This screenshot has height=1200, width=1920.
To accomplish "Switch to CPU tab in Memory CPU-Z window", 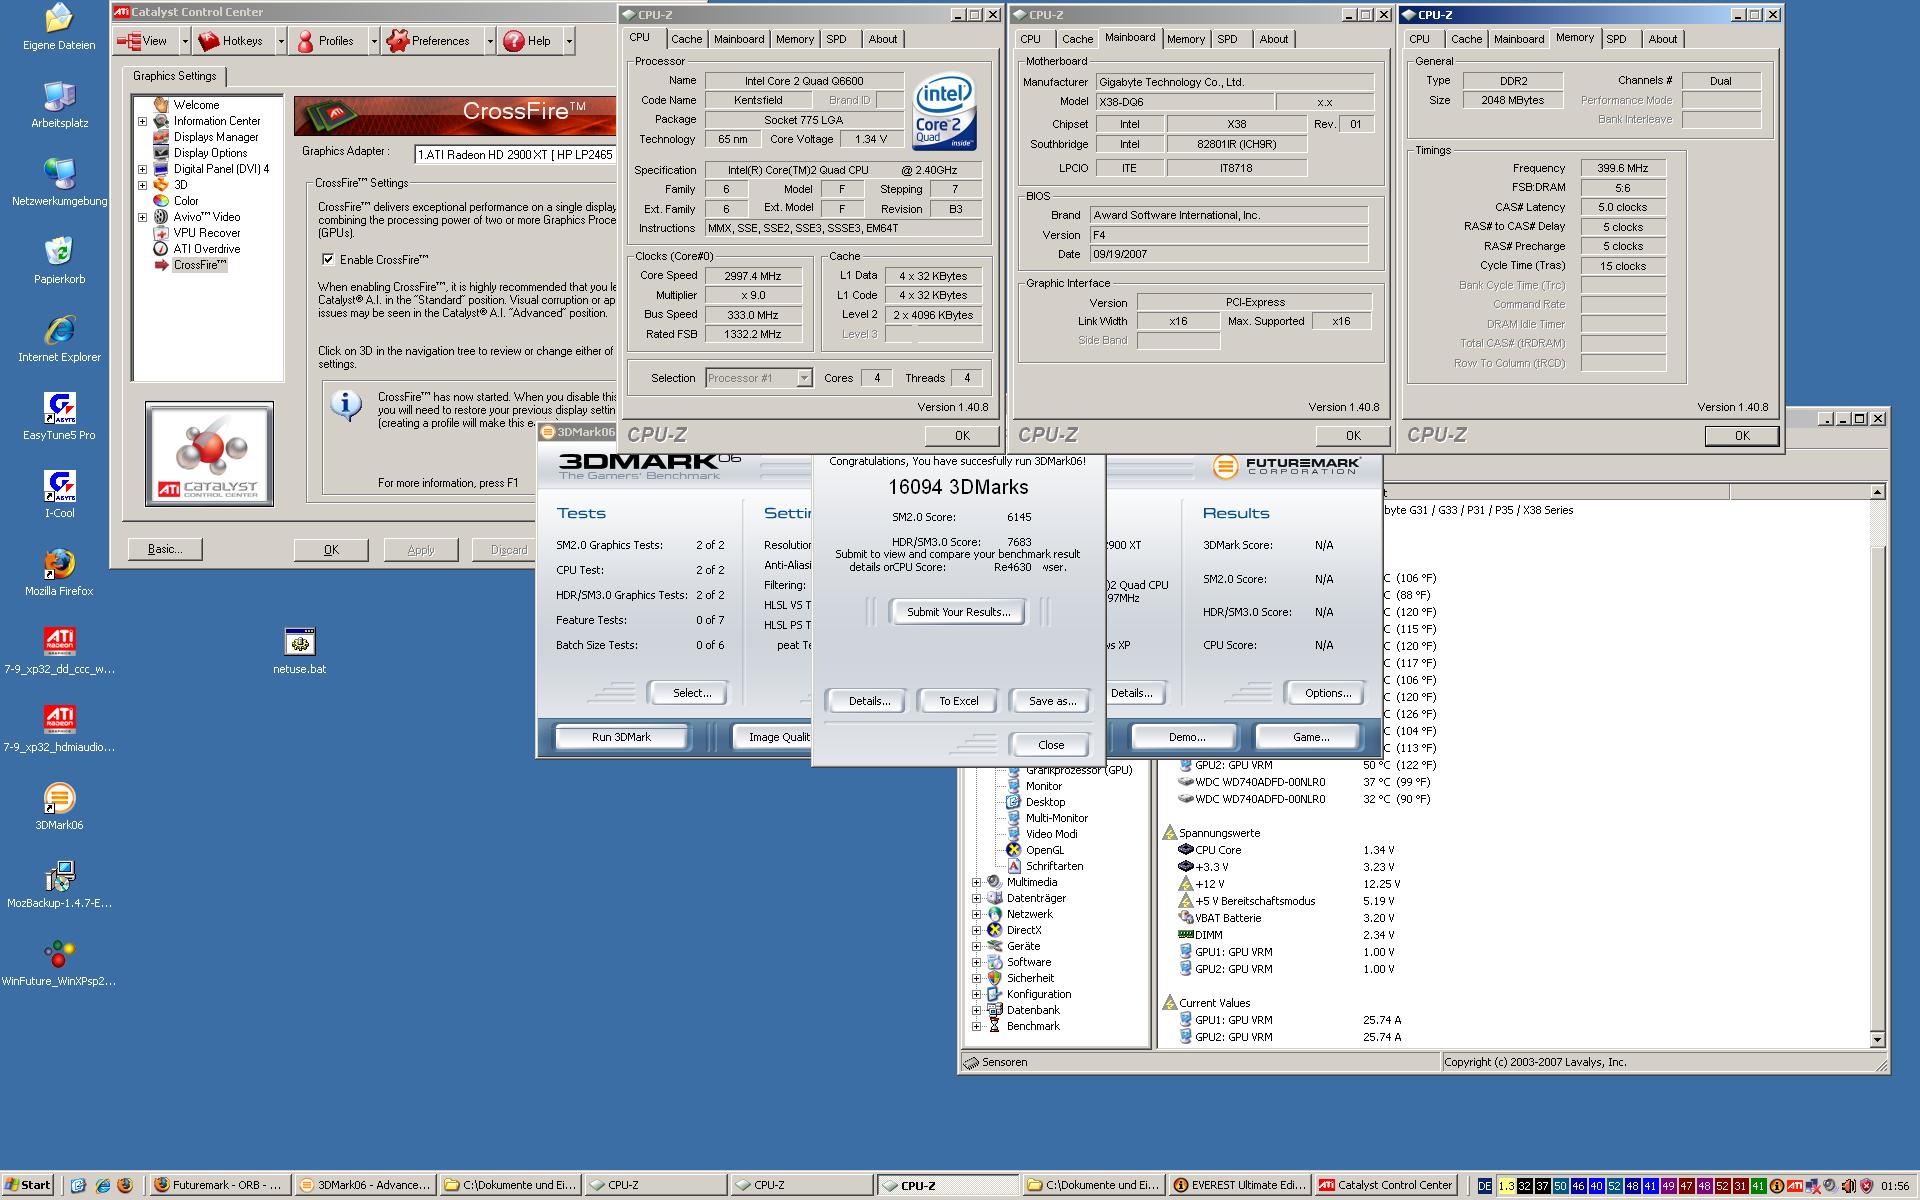I will click(x=1419, y=39).
